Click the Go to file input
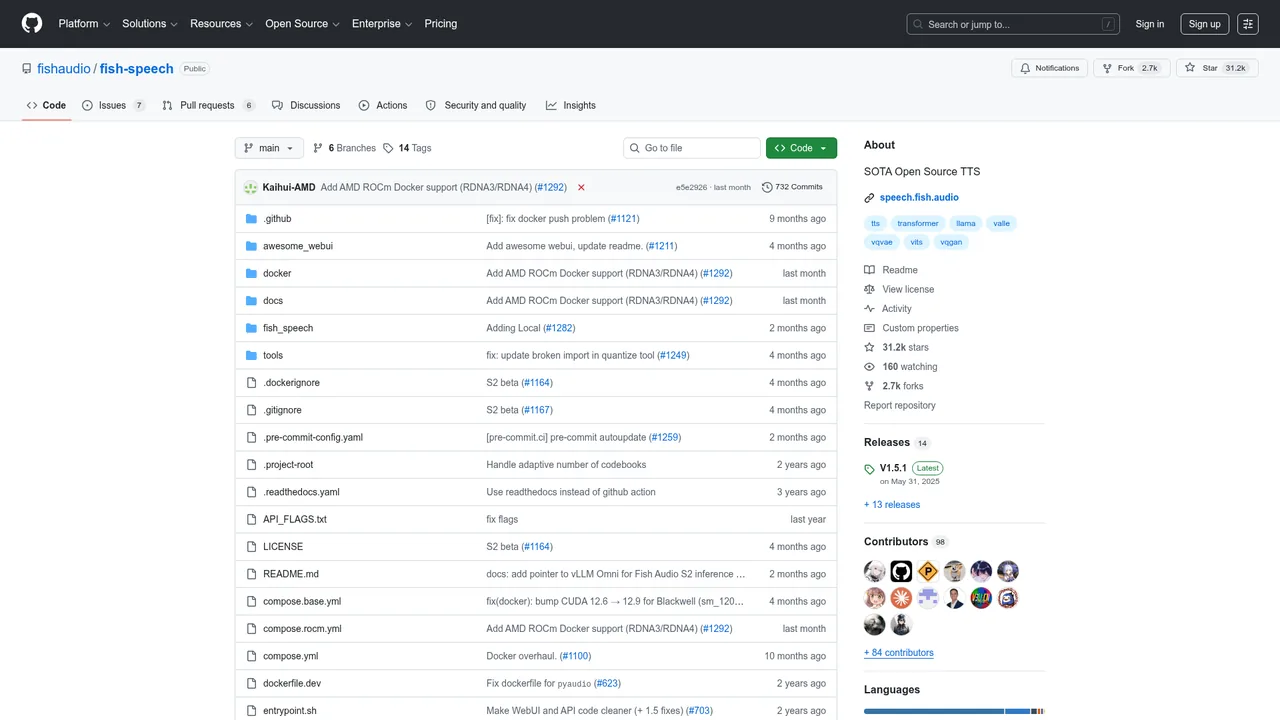 point(692,148)
